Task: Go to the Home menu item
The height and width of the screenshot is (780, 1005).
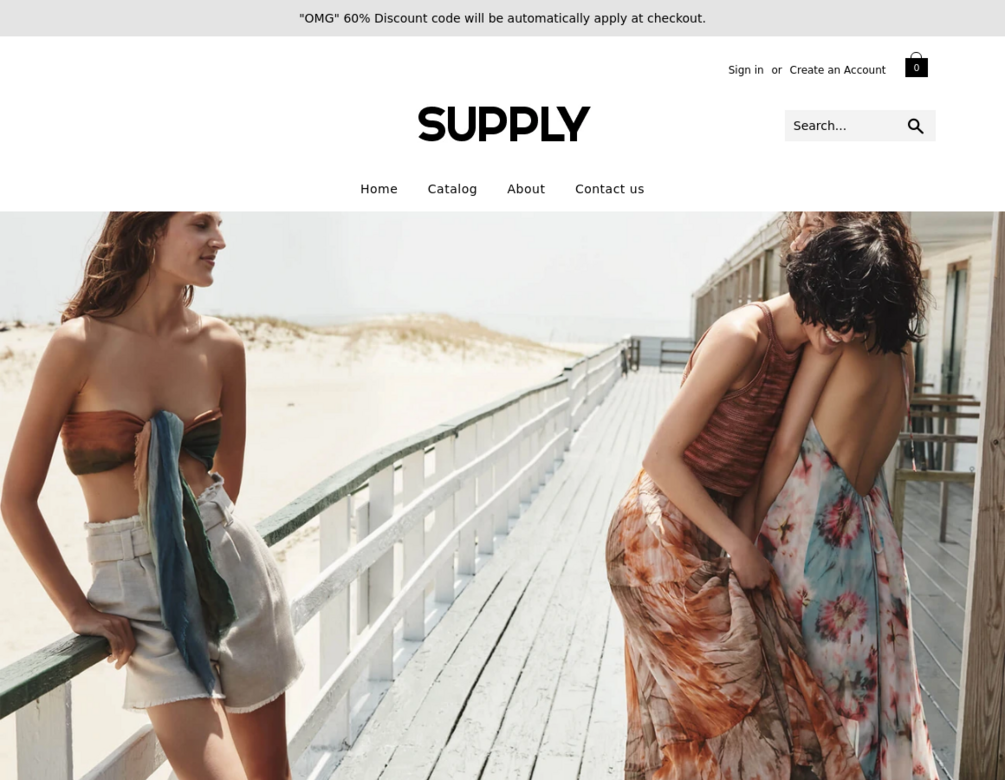Action: (379, 189)
